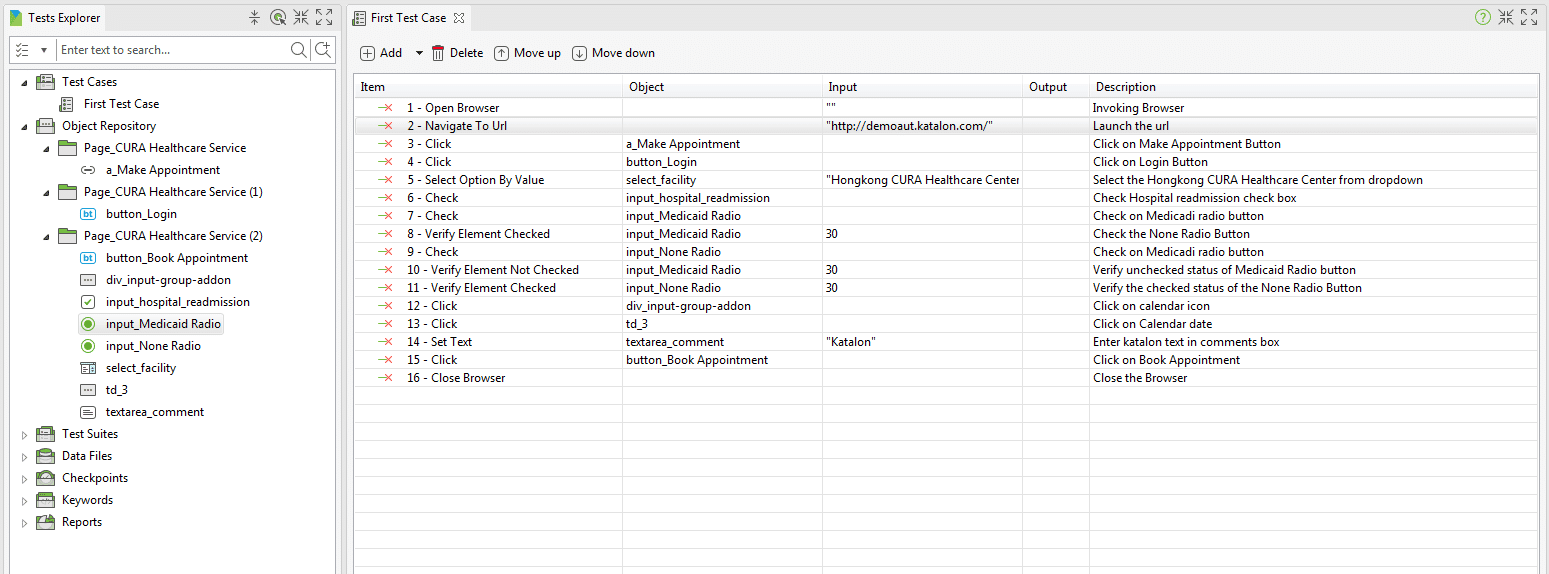The height and width of the screenshot is (574, 1549).
Task: Select input_hospital_readmission checkbox object
Action: pos(177,302)
